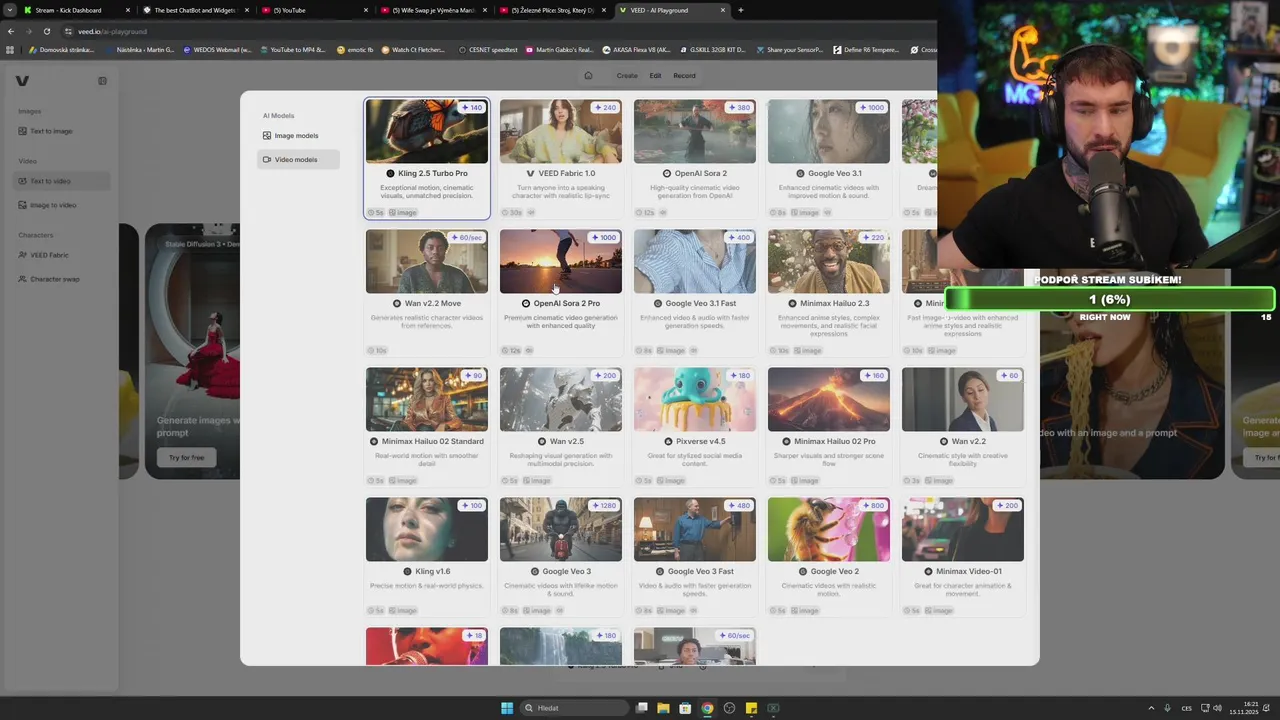Choose the Minimax Hailuo 2.3 model
Image resolution: width=1280 pixels, height=720 pixels.
829,292
